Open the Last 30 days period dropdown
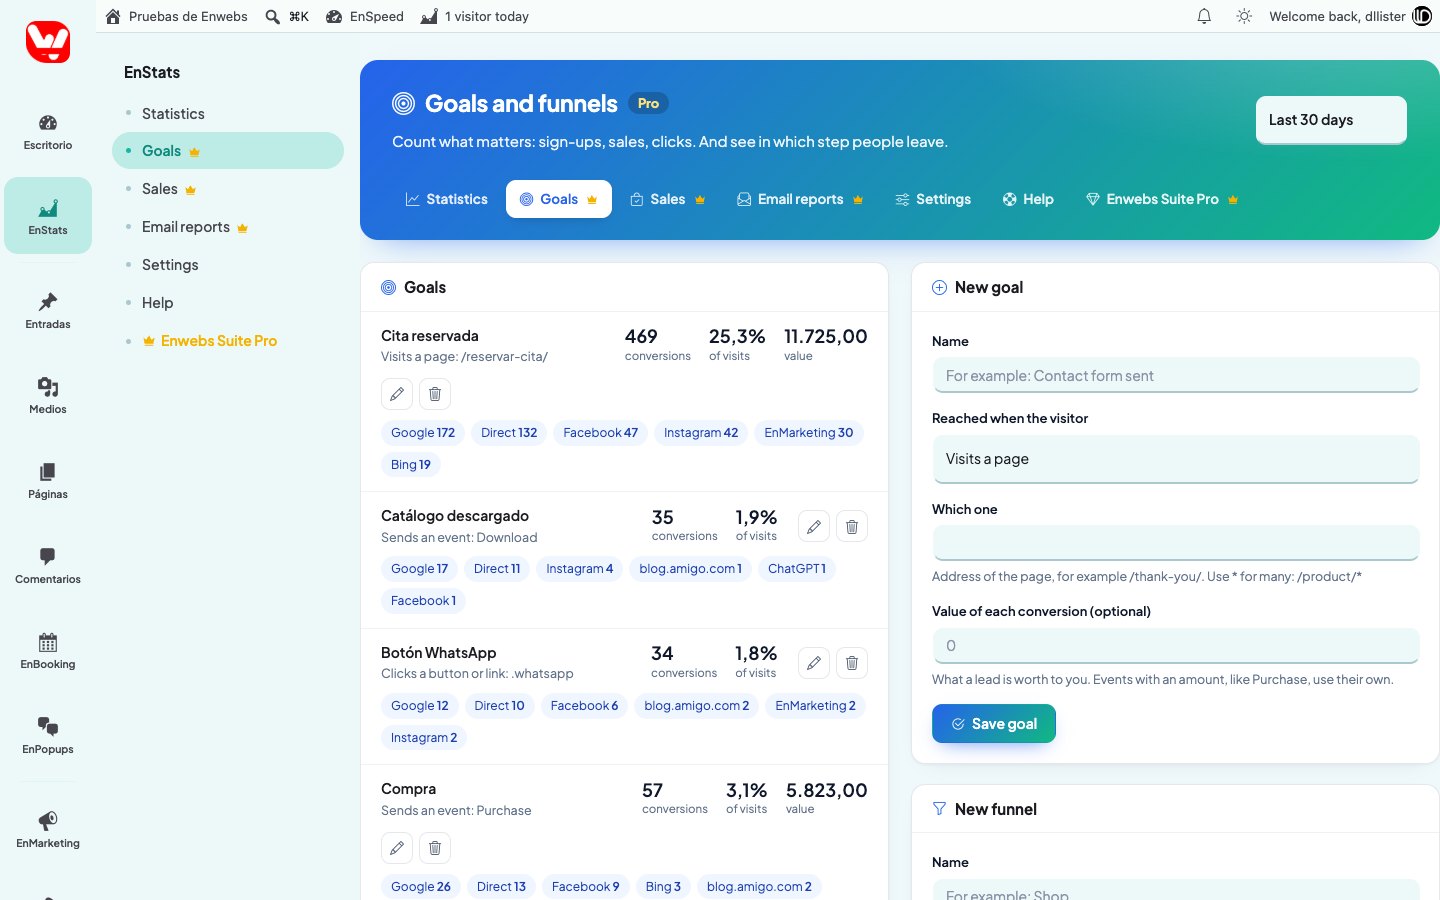Viewport: 1440px width, 900px height. 1331,120
